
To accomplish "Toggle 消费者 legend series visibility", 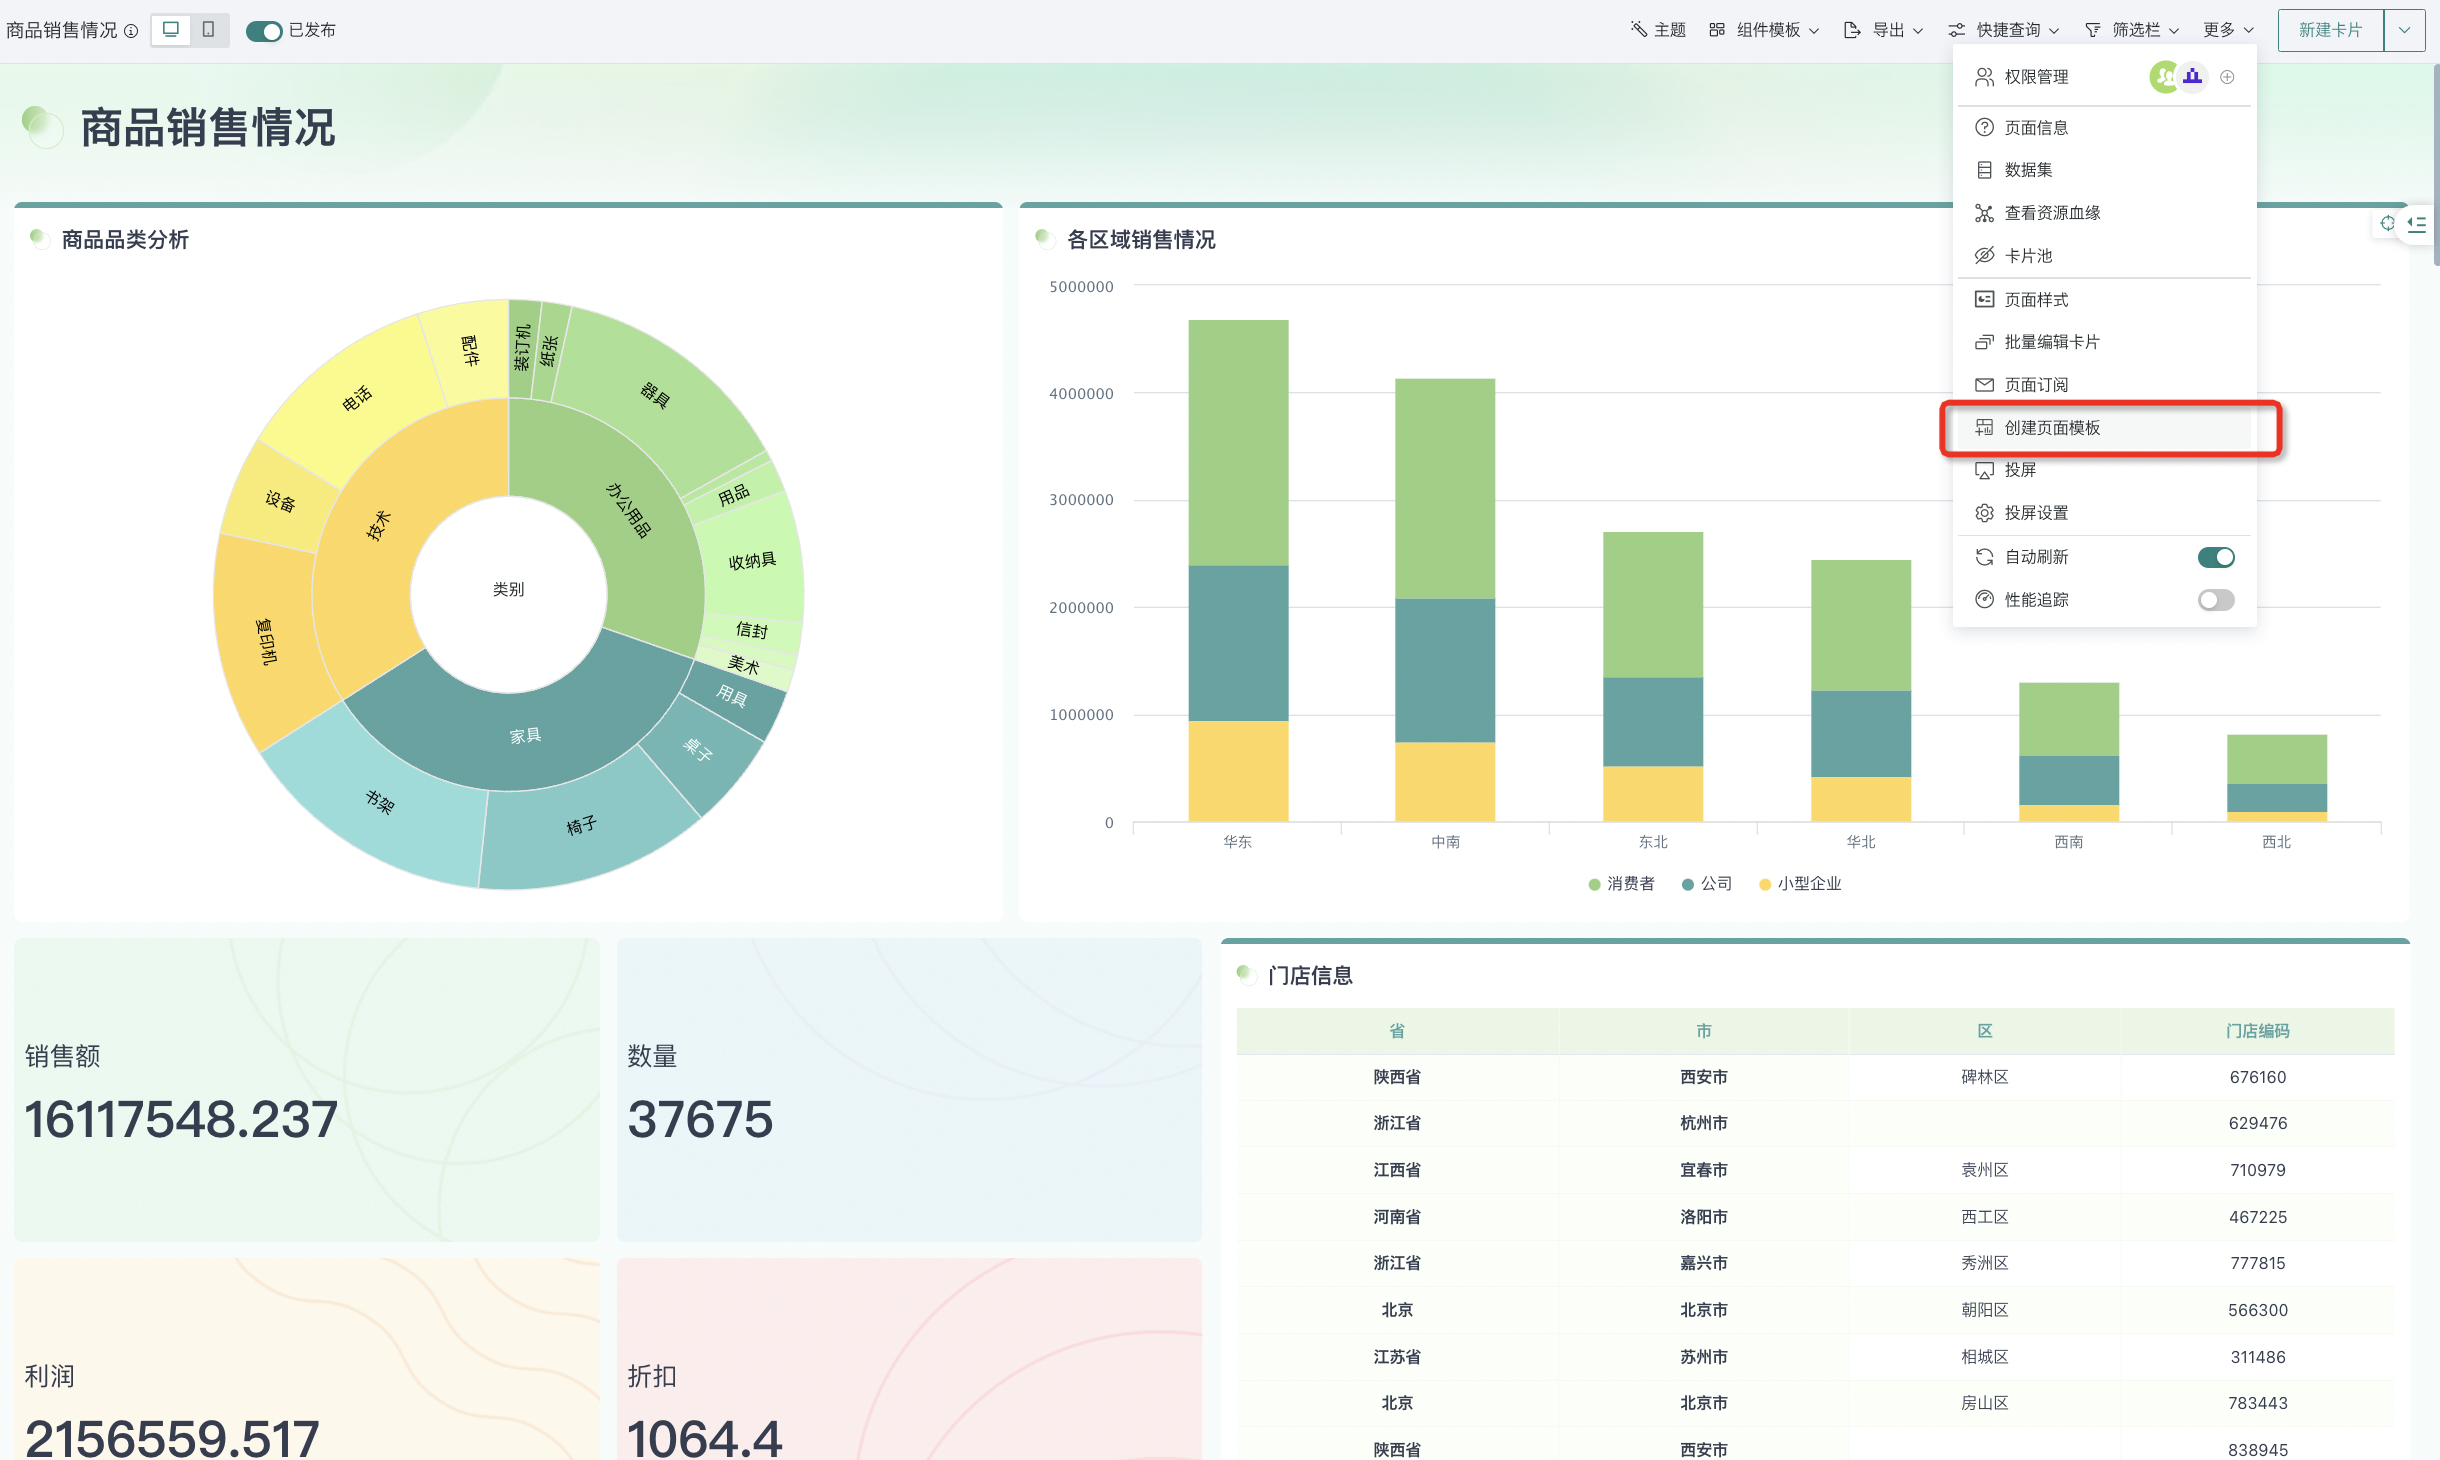I will click(x=1621, y=884).
